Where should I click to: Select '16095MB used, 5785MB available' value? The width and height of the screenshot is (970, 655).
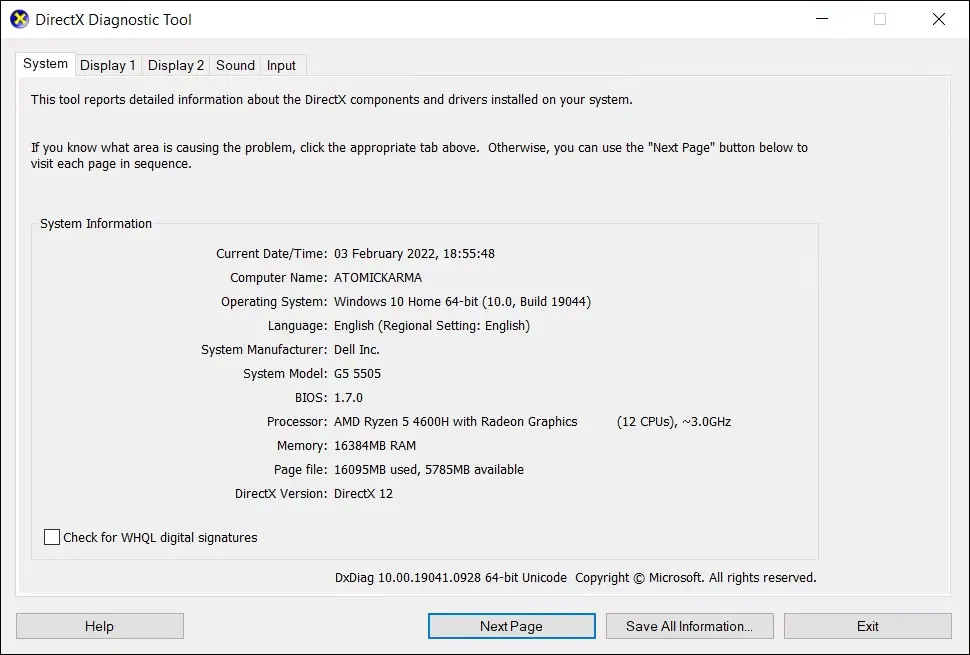tap(429, 469)
